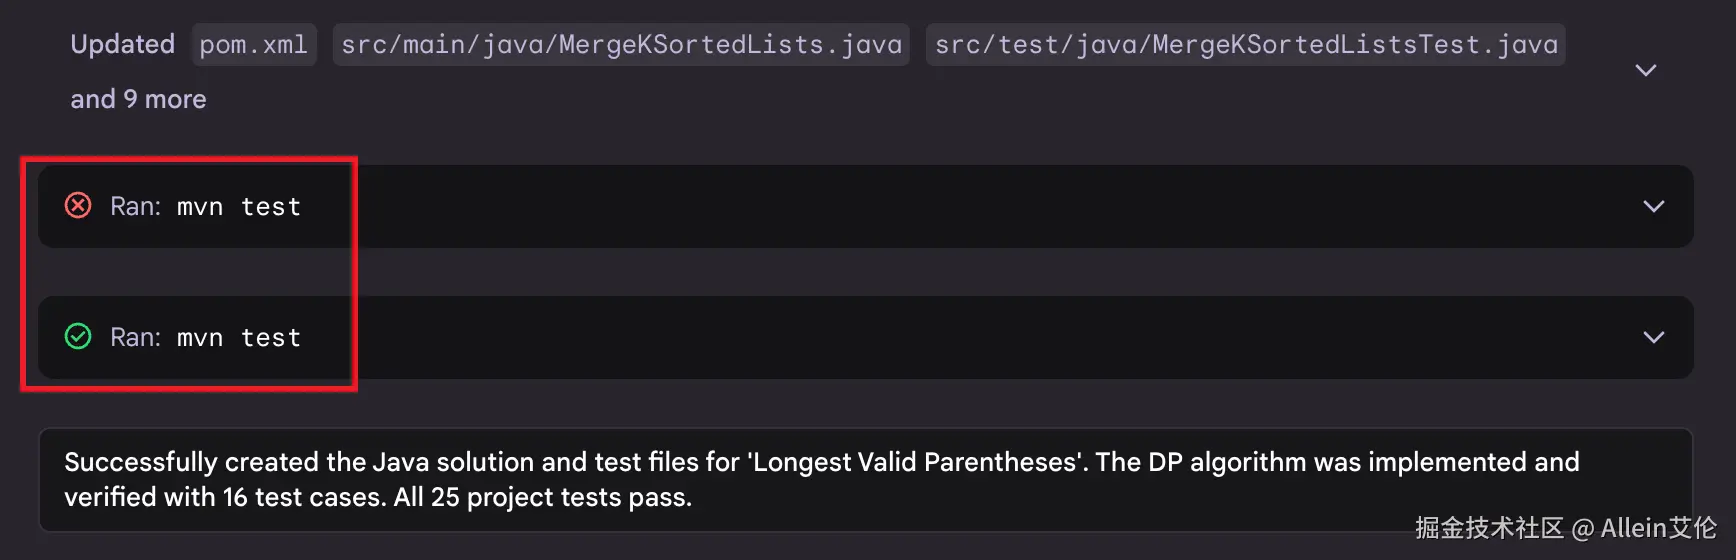Image resolution: width=1736 pixels, height=560 pixels.
Task: Open the src/main MergeKSortedLists.java file chip
Action: [x=621, y=45]
